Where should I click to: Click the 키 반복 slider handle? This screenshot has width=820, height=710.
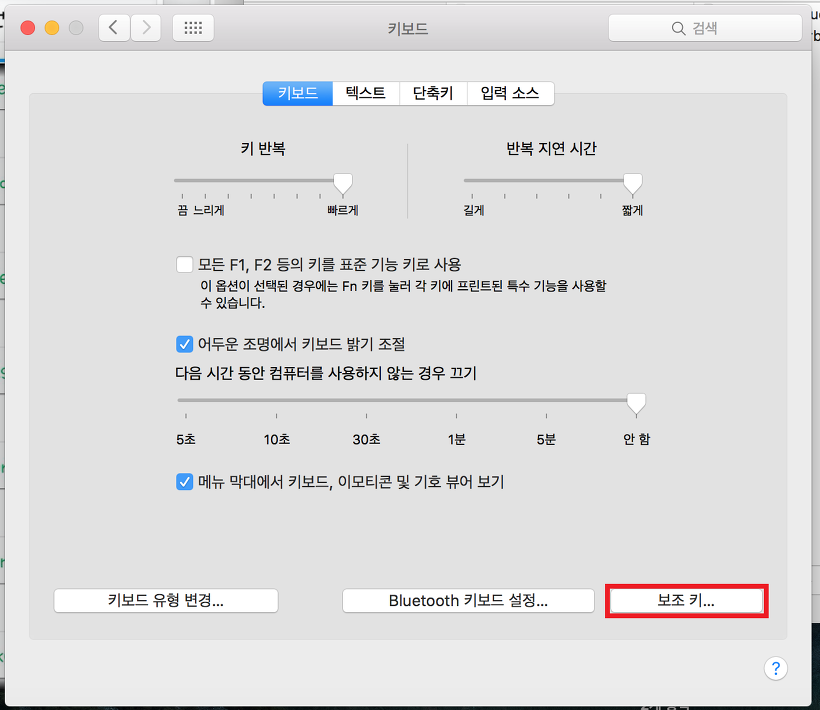[343, 183]
